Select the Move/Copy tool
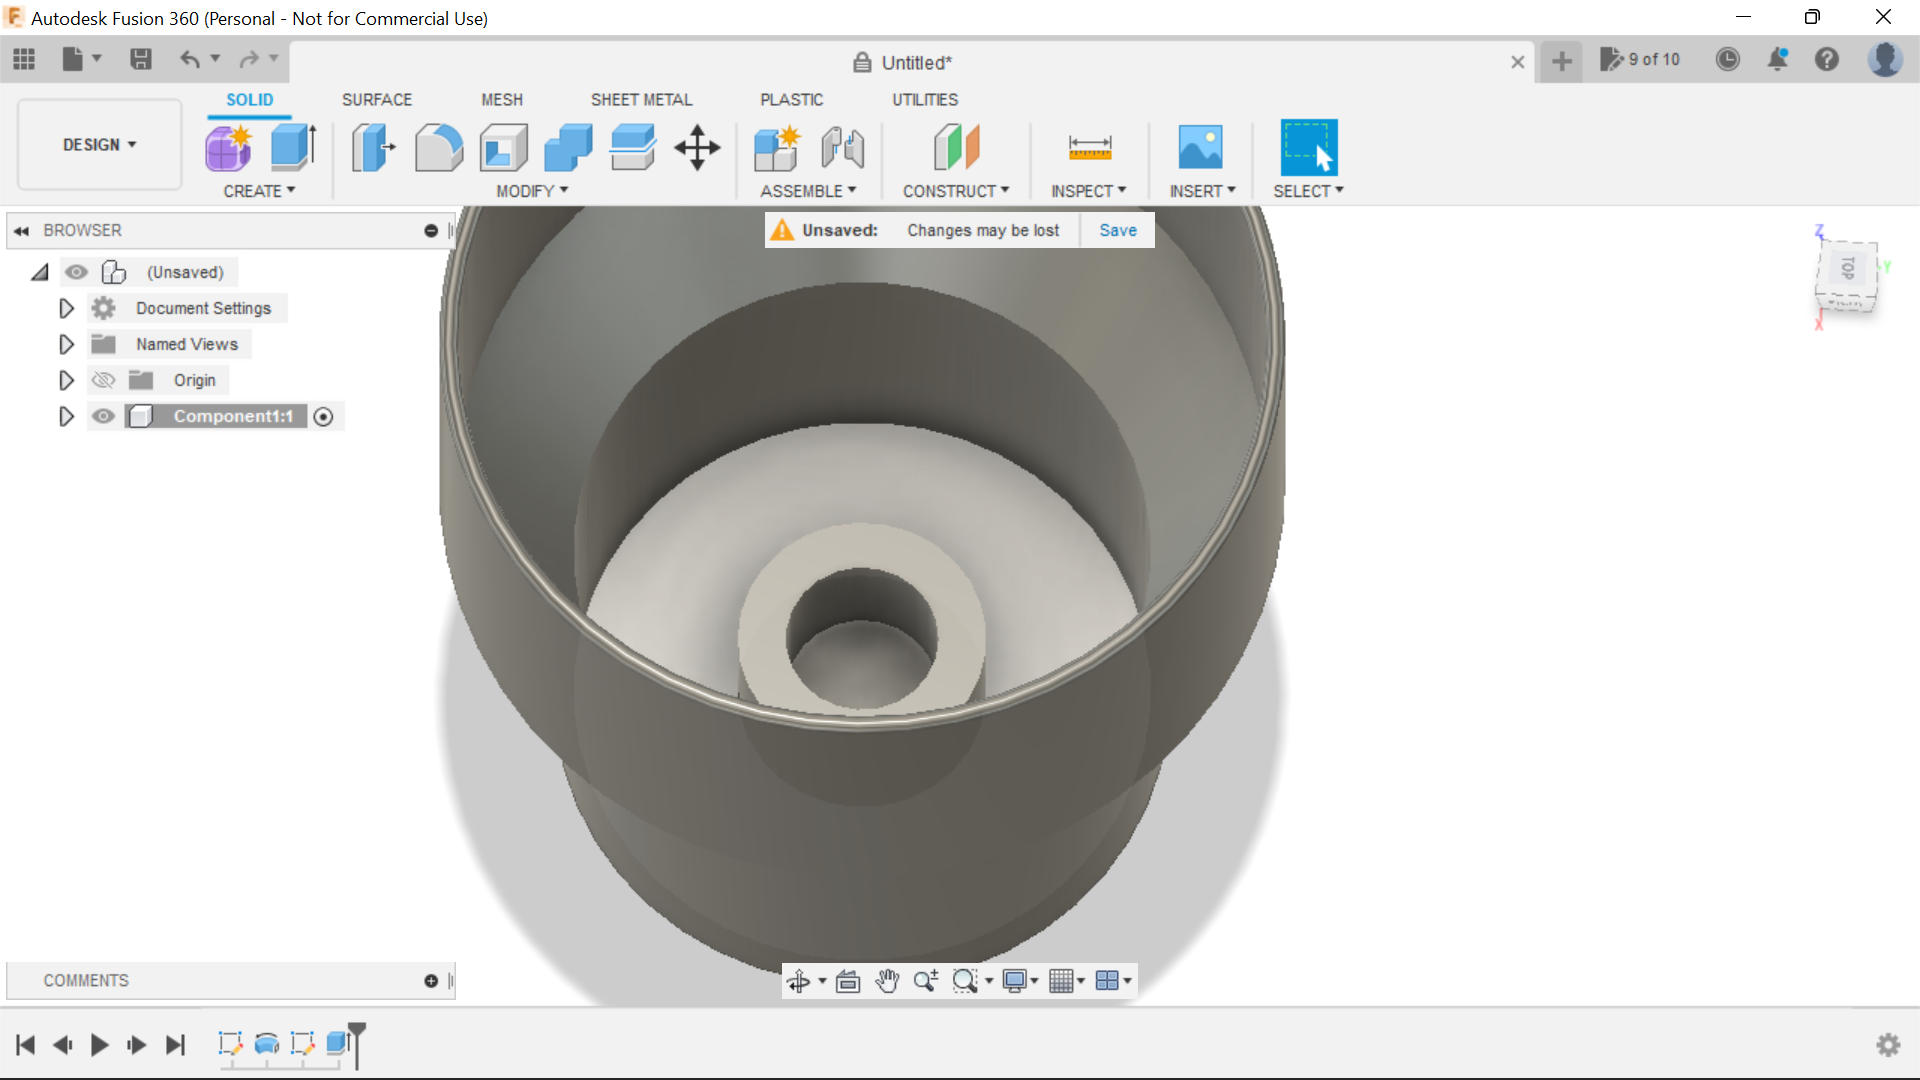This screenshot has height=1080, width=1920. 696,147
